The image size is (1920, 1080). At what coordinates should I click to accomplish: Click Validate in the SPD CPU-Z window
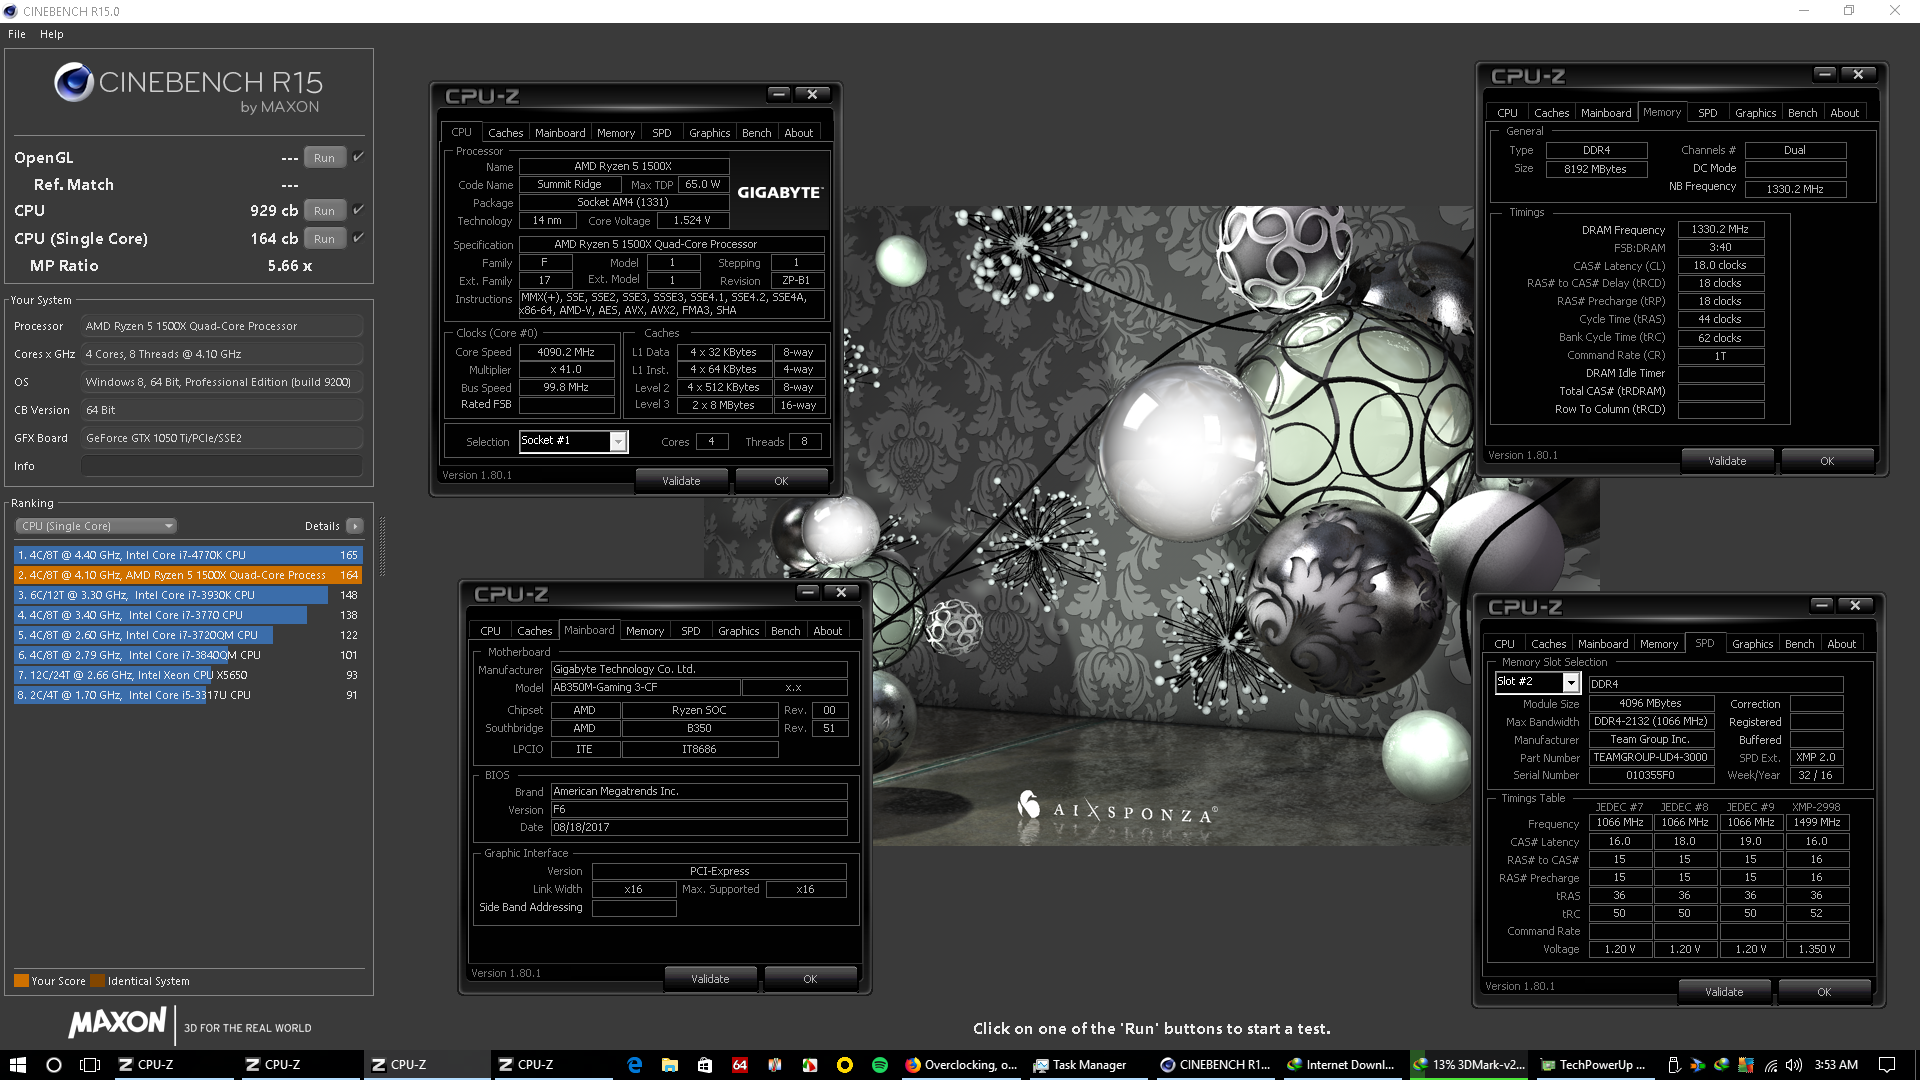1724,992
